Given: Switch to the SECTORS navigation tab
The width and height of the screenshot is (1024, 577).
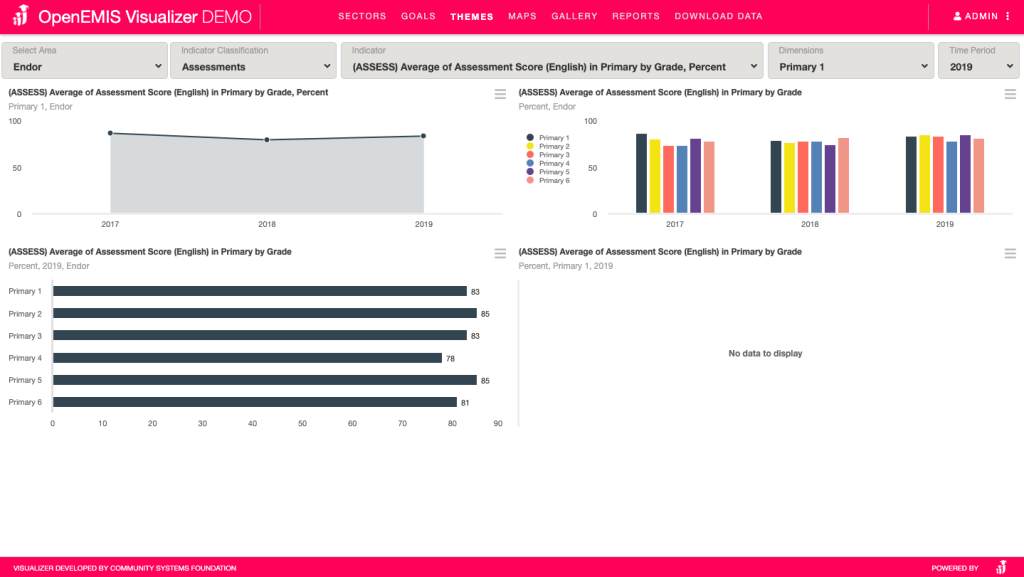Looking at the screenshot, I should coord(362,17).
